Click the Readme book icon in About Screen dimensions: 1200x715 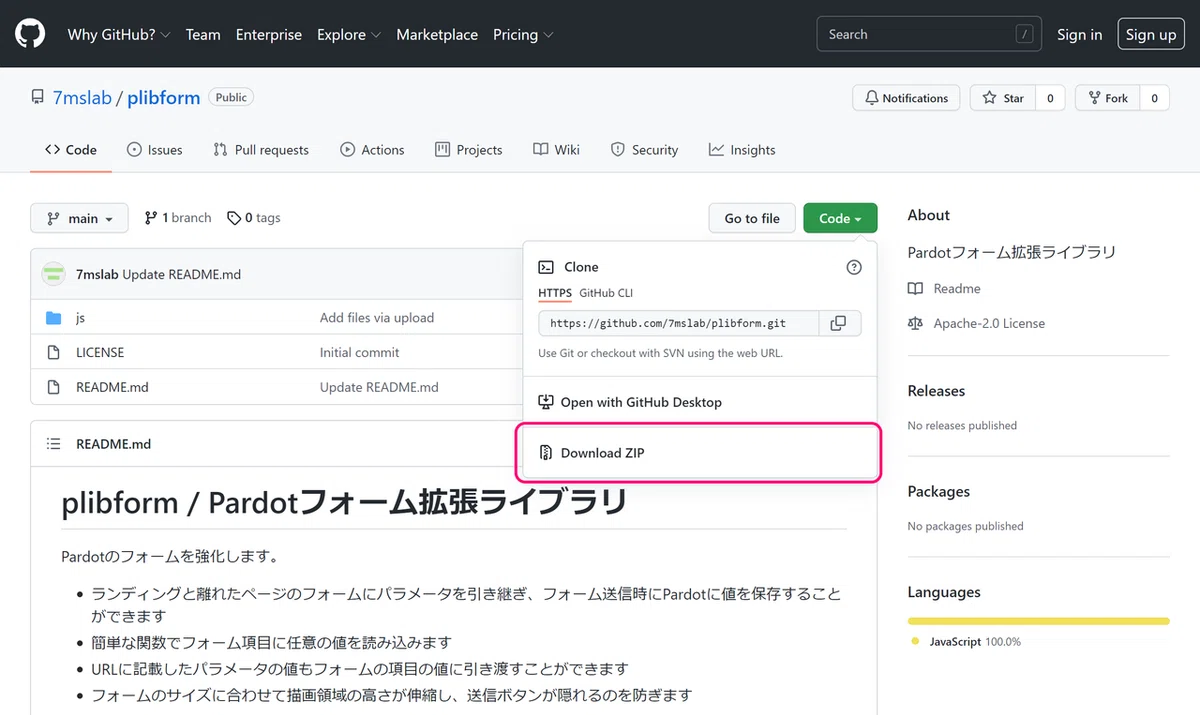pyautogui.click(x=915, y=289)
